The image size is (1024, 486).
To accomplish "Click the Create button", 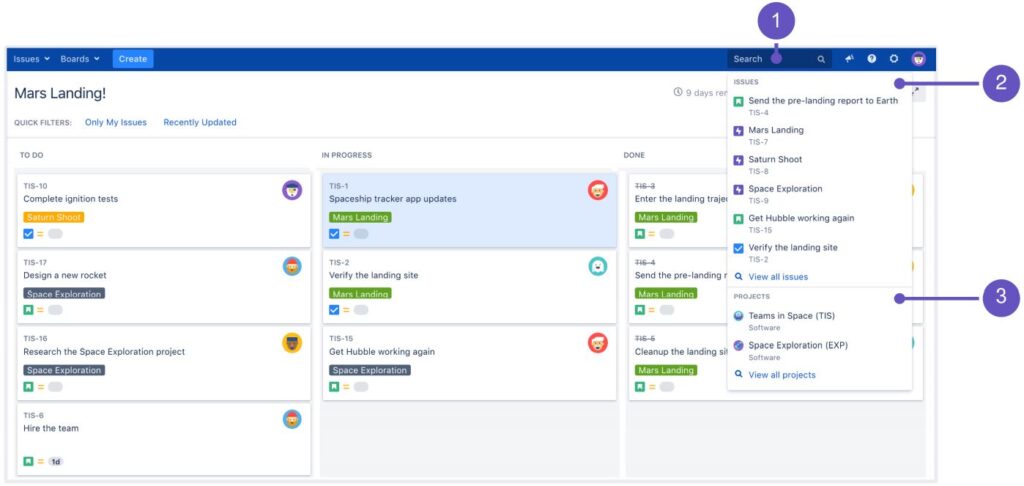I will (133, 59).
